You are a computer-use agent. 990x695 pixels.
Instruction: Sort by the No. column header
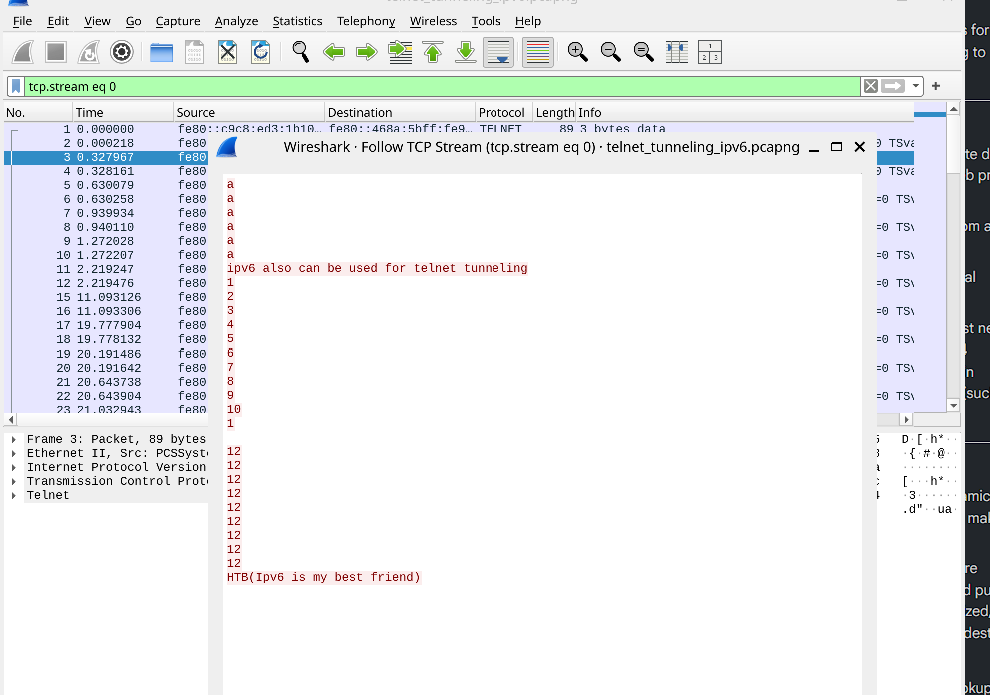(38, 112)
